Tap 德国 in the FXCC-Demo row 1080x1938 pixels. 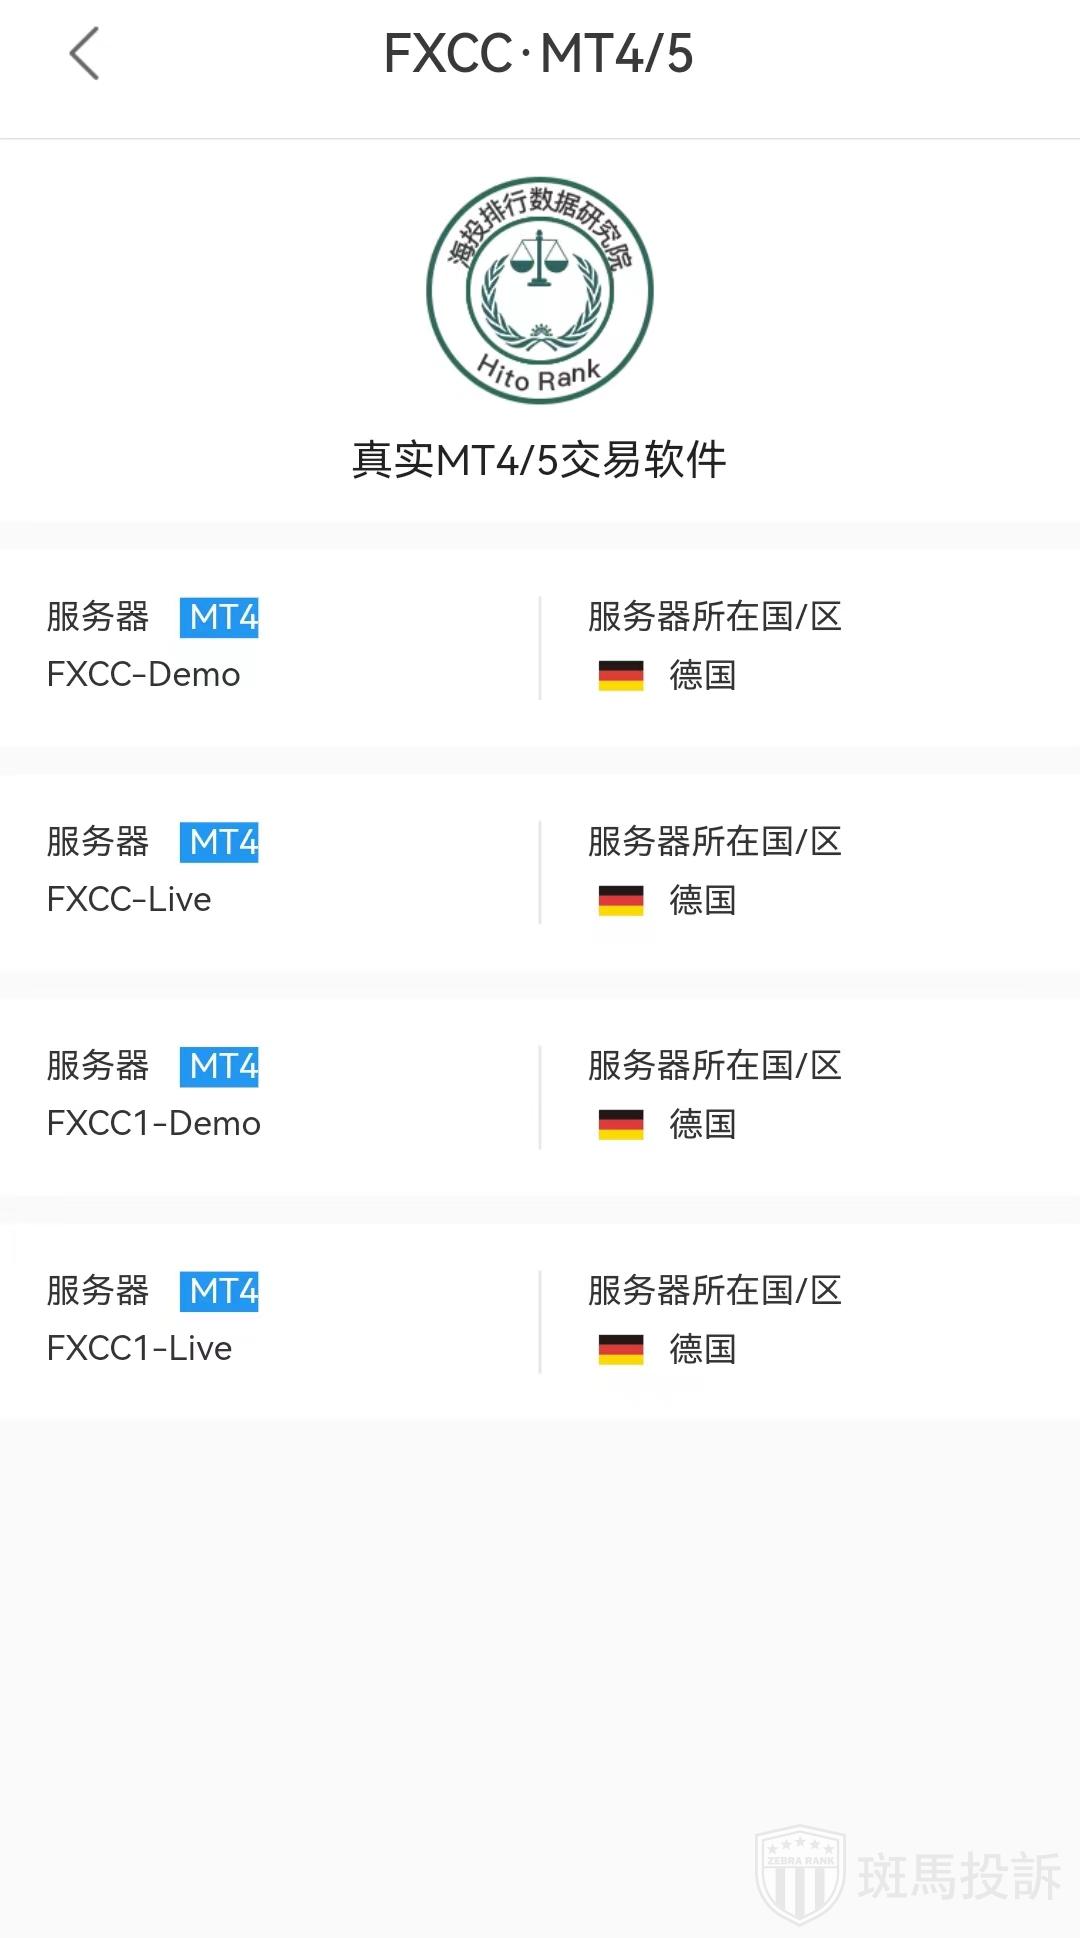703,676
